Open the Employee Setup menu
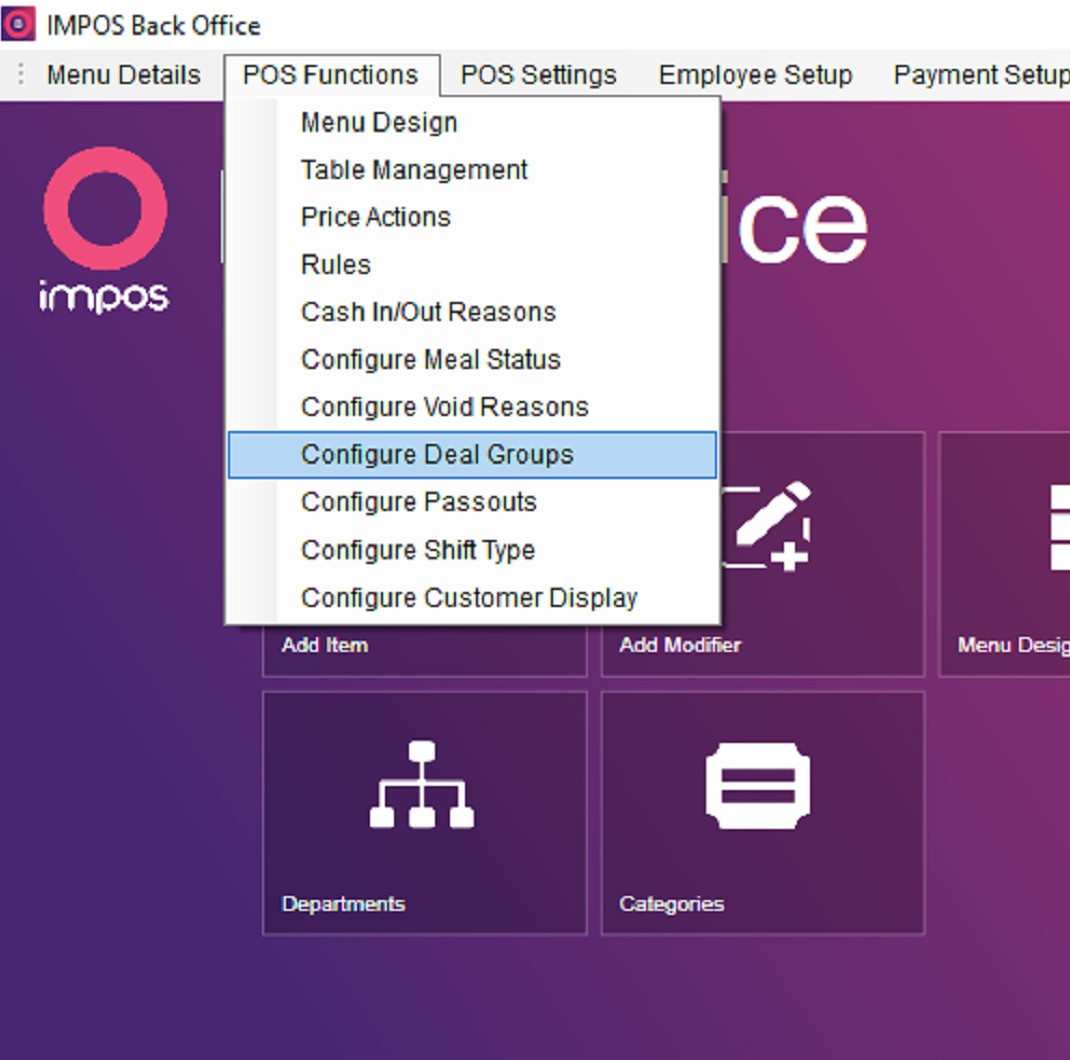1070x1060 pixels. point(755,75)
